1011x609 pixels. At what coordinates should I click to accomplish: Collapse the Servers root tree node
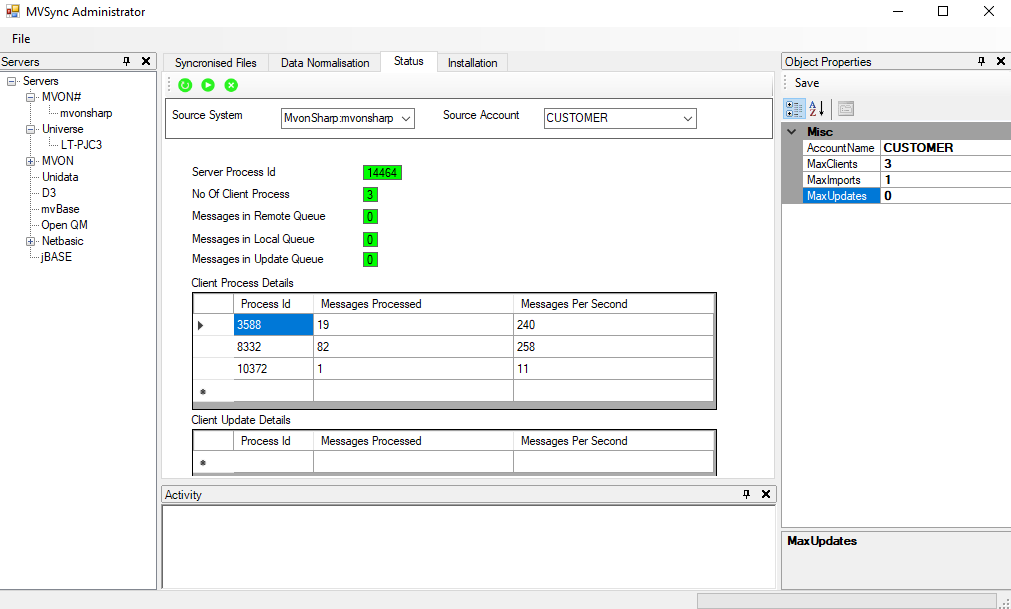12,81
